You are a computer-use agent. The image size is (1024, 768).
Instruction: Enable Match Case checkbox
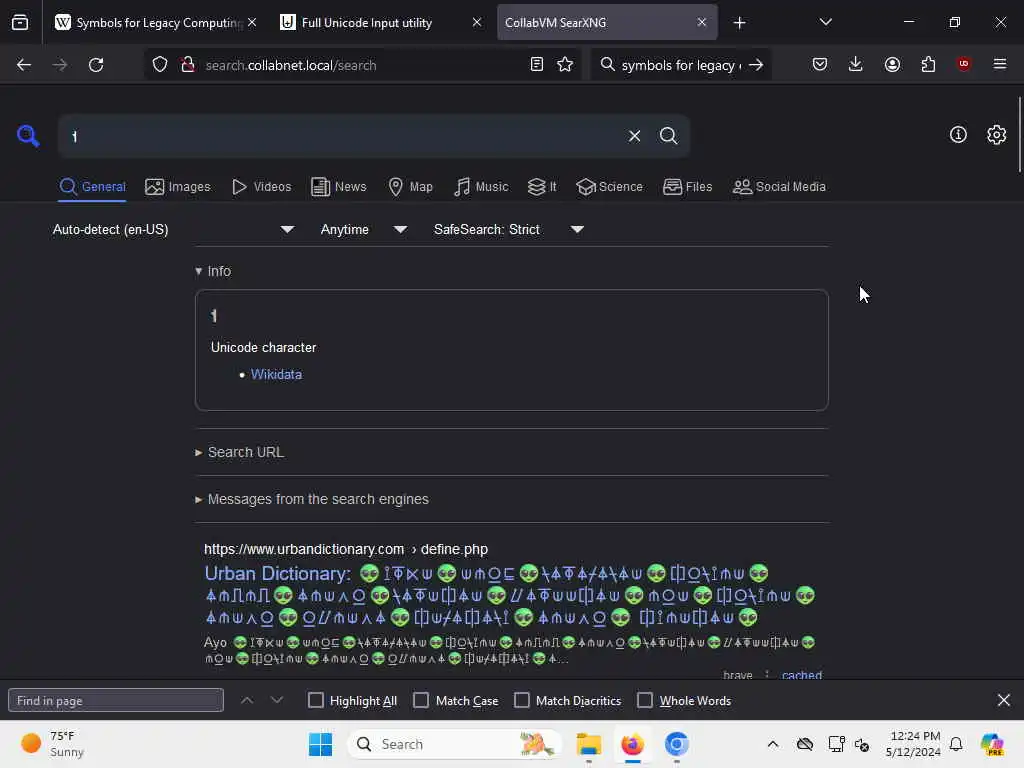coord(421,700)
